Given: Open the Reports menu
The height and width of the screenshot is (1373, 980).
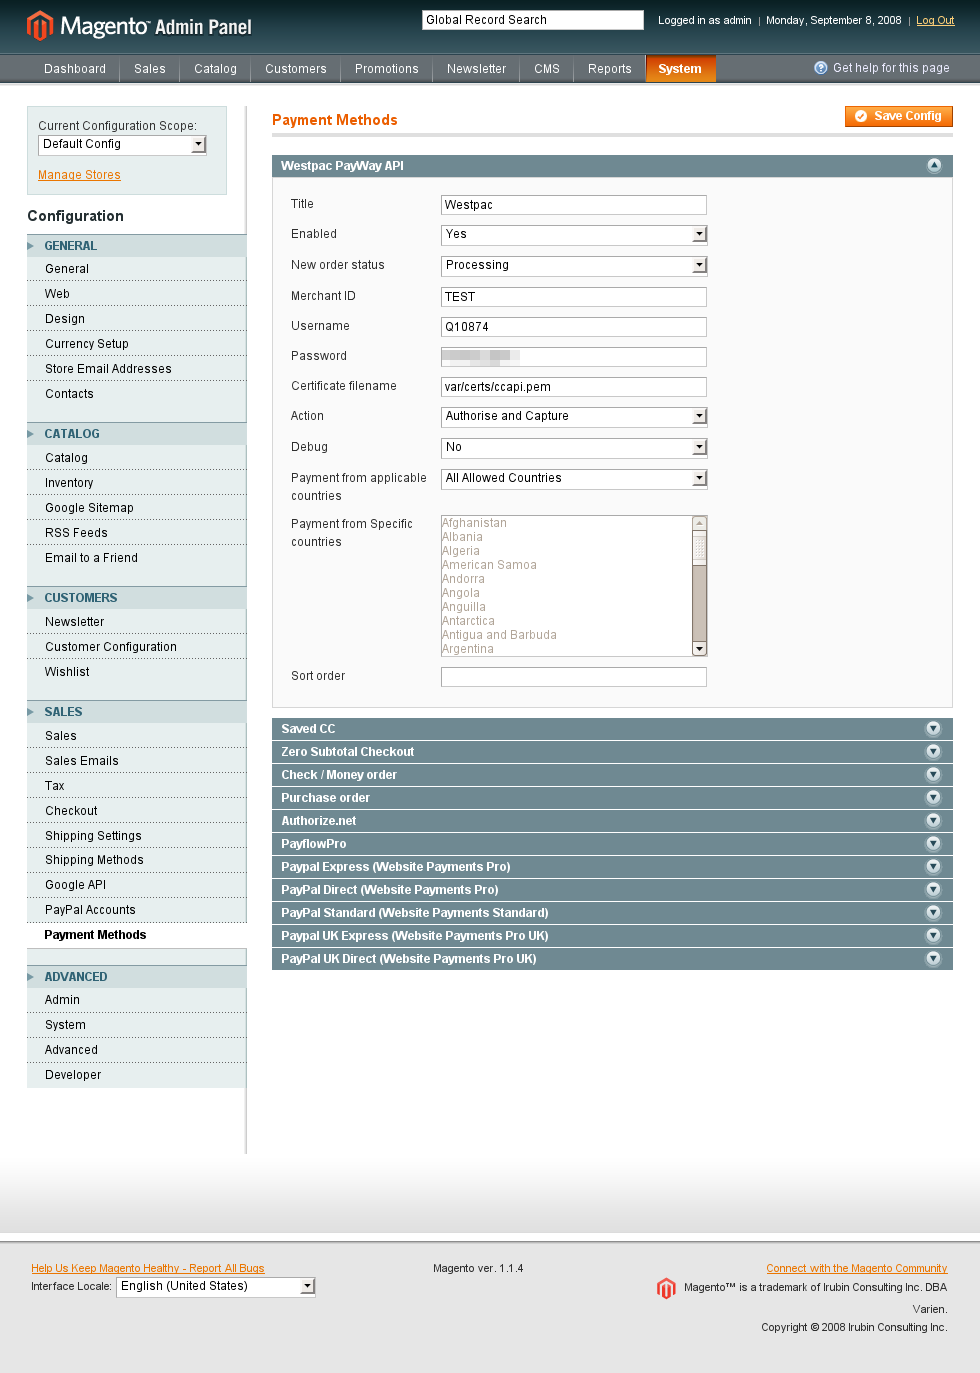Looking at the screenshot, I should (x=610, y=69).
